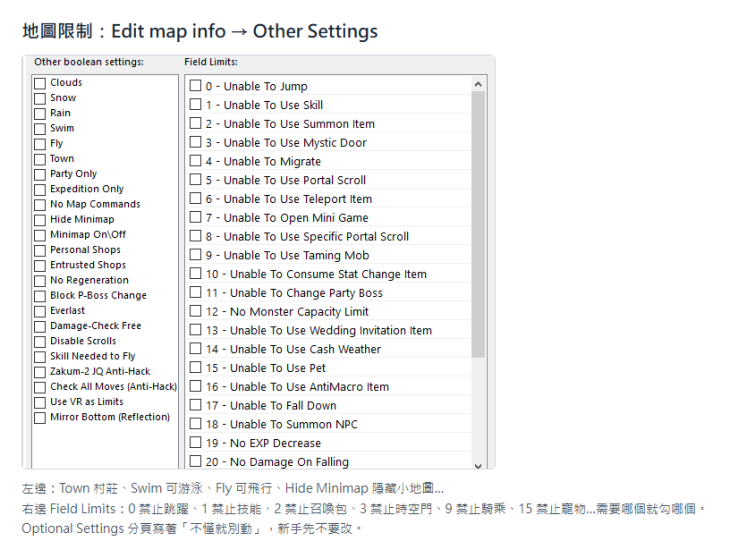Toggle 4 - Unable To Migrate

pyautogui.click(x=196, y=161)
